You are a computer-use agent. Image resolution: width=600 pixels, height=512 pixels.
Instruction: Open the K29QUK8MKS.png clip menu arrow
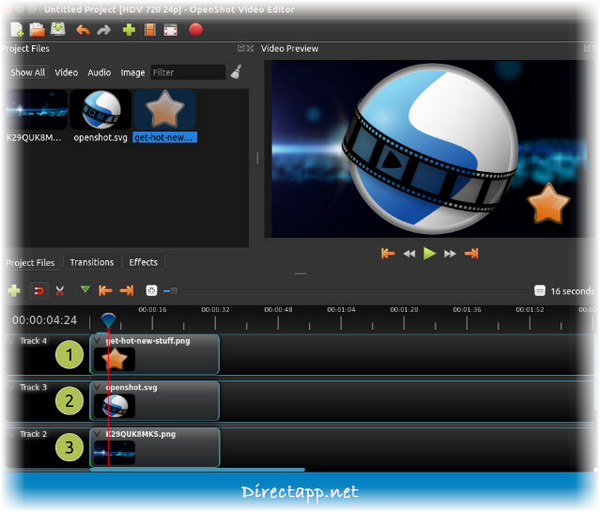point(98,434)
